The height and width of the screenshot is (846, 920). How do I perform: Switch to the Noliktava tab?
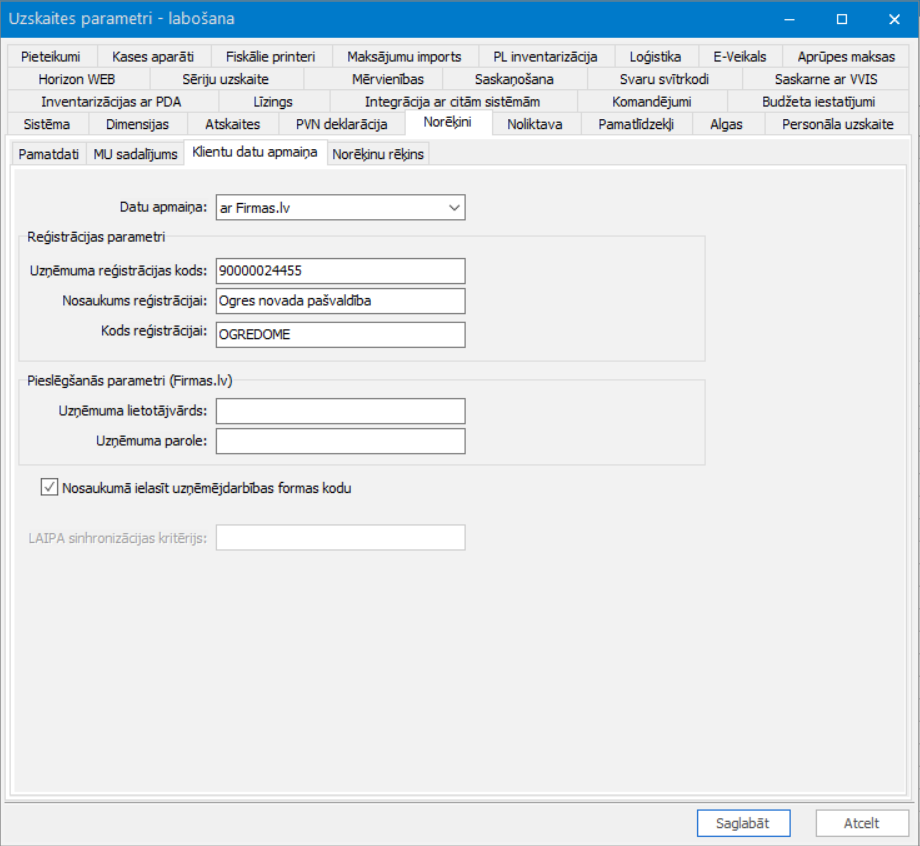tap(535, 124)
